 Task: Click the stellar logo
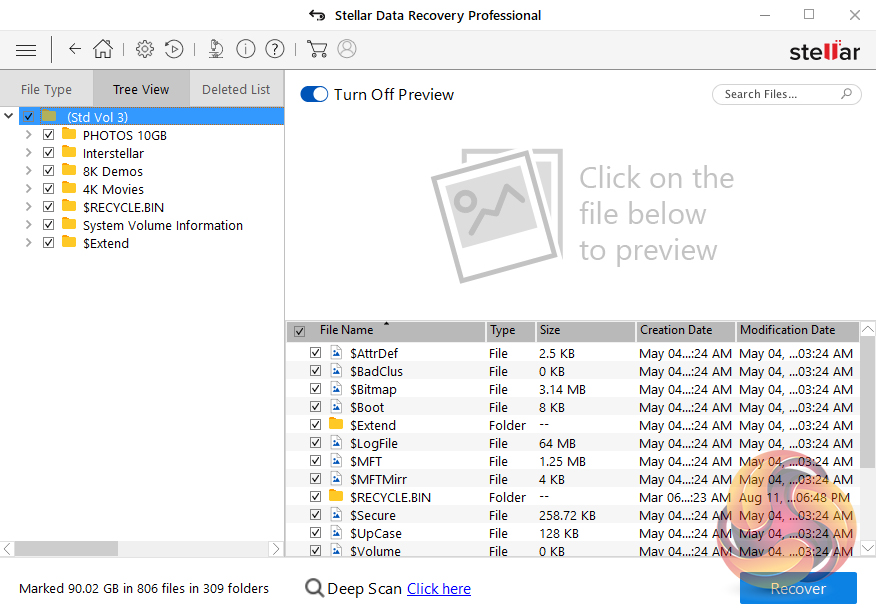pos(824,51)
